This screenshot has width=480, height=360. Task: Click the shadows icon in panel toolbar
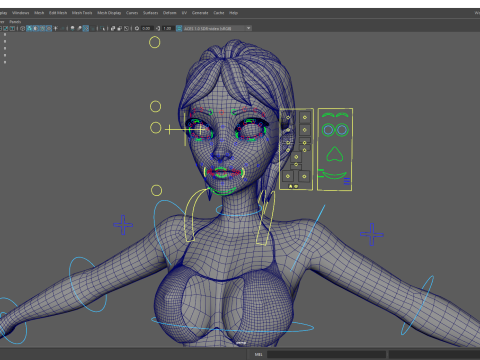click(x=62, y=28)
